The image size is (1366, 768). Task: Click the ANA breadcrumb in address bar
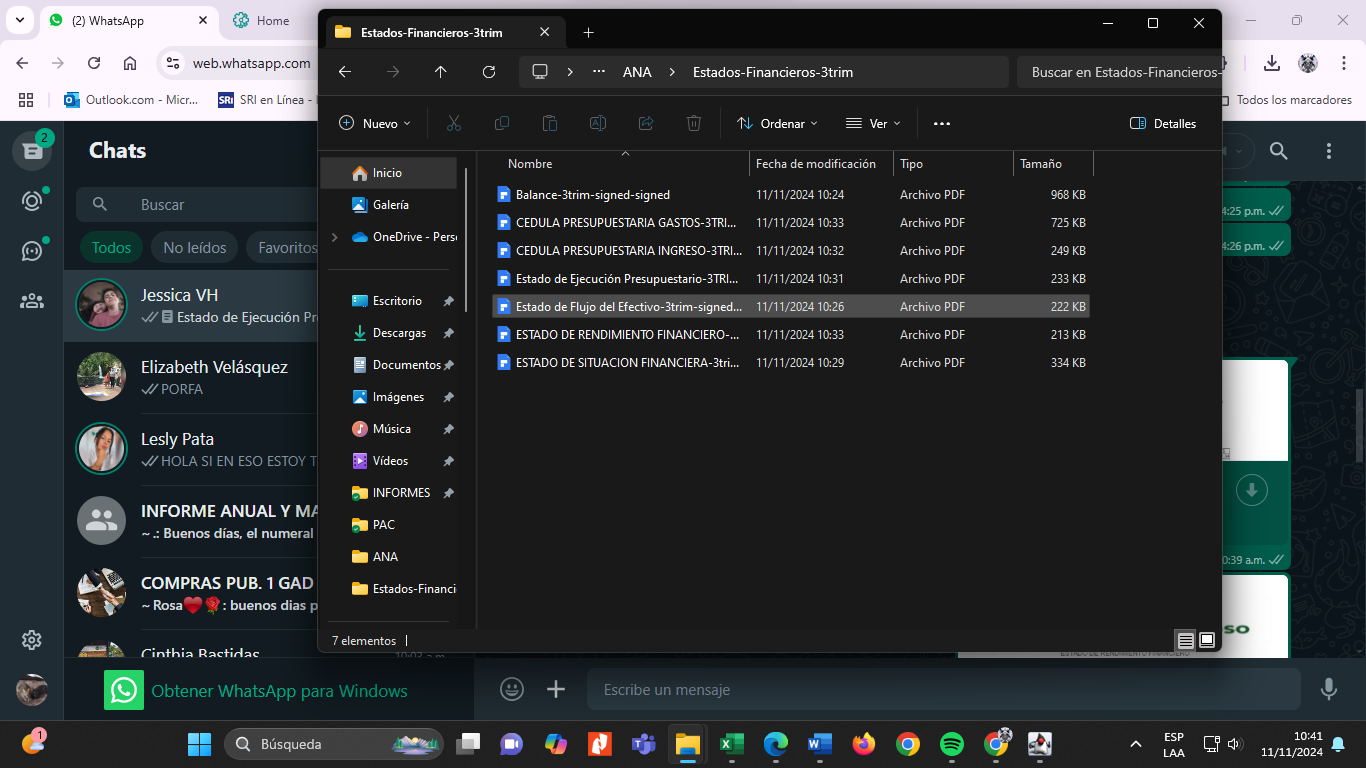tap(637, 72)
